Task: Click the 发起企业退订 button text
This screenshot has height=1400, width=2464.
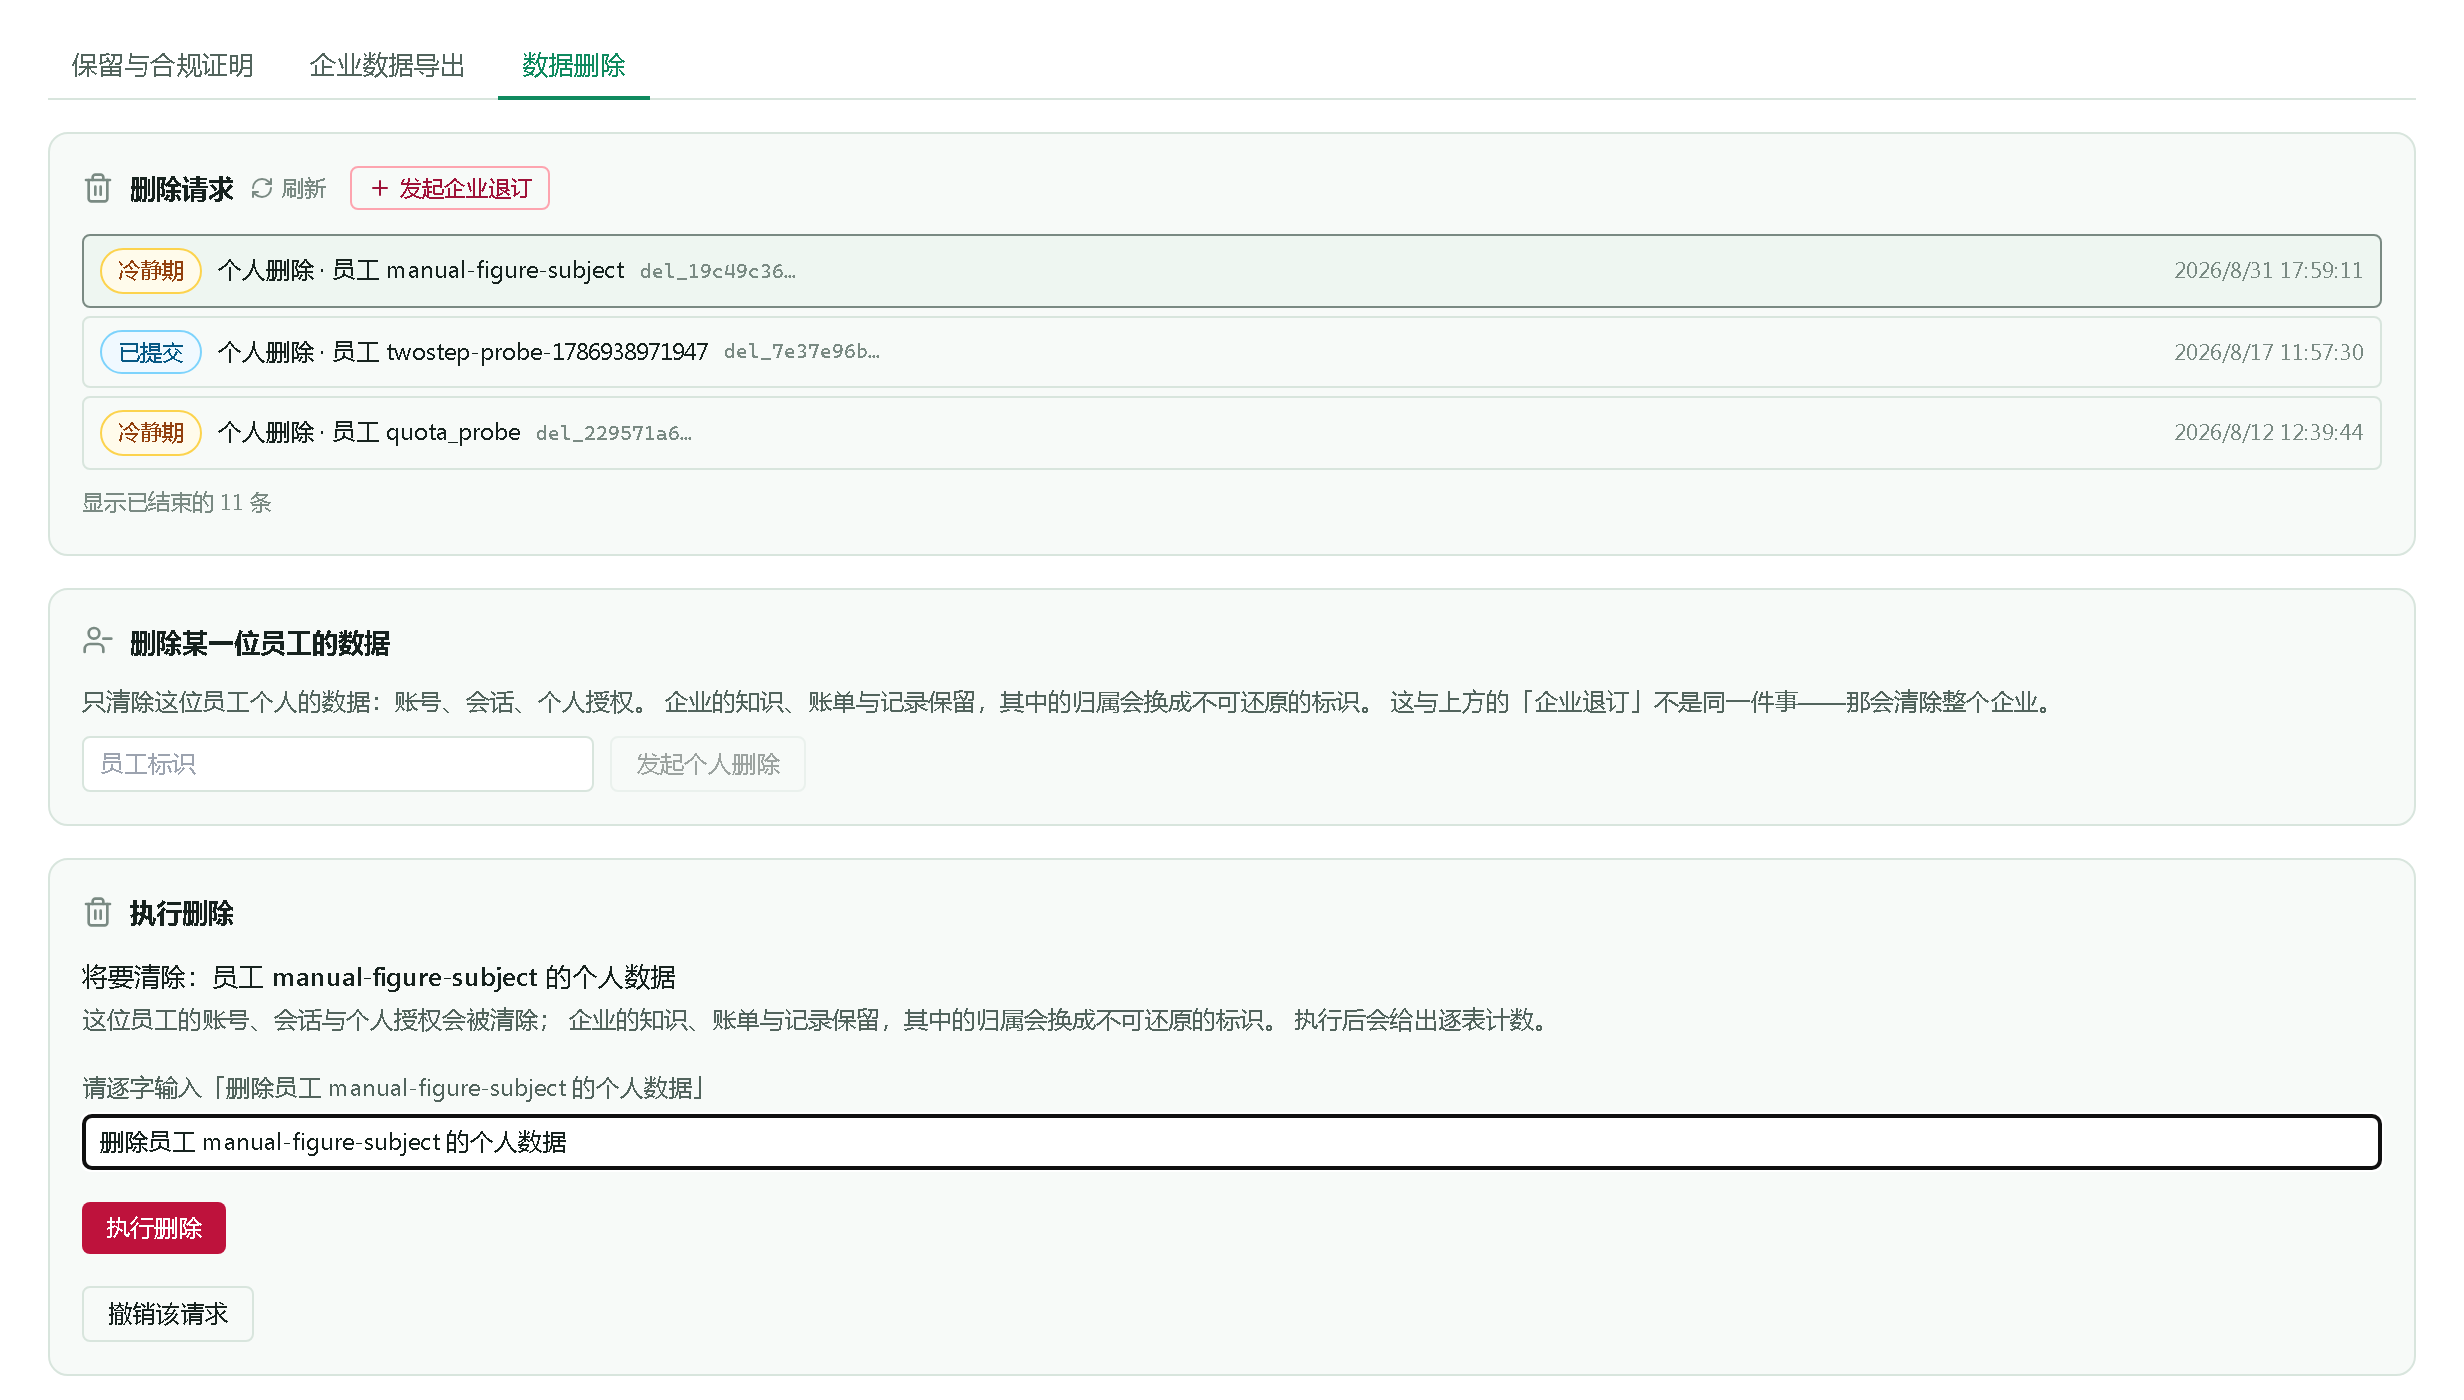Action: 465,188
